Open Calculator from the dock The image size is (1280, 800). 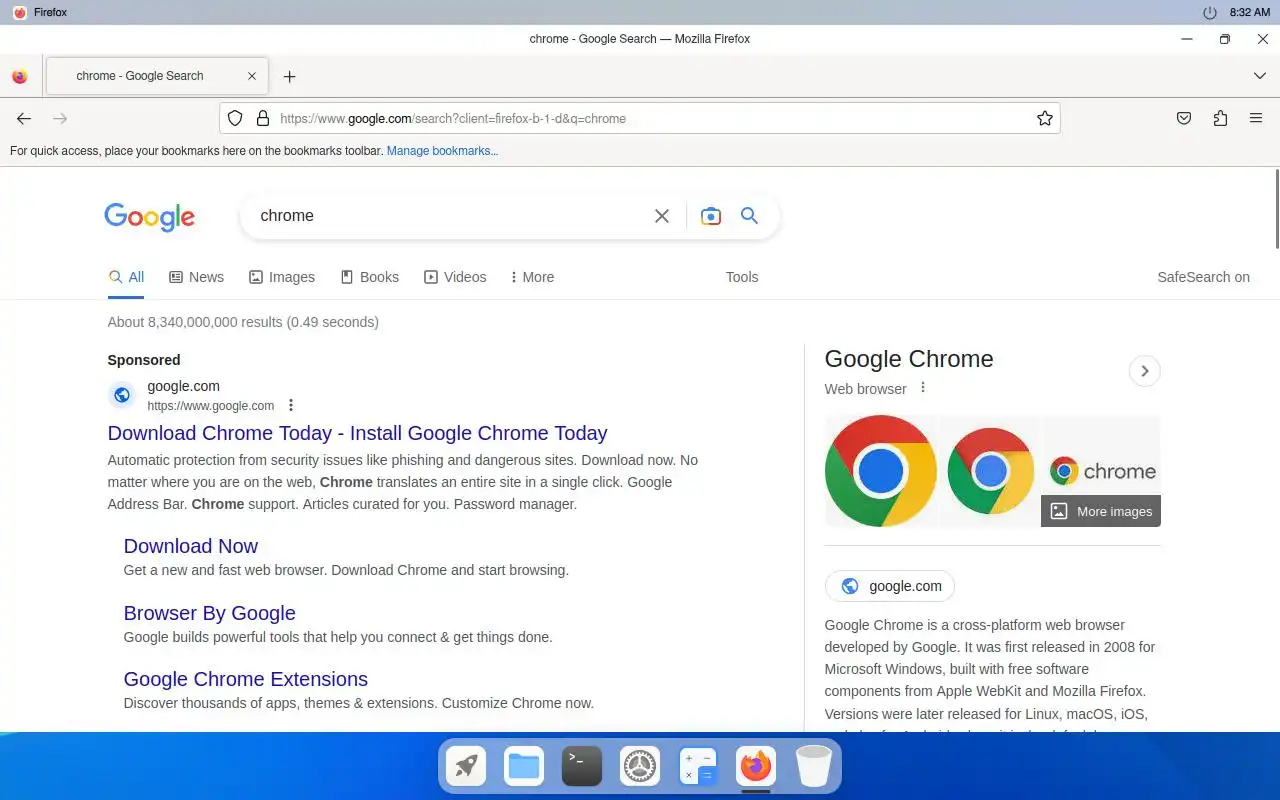698,767
